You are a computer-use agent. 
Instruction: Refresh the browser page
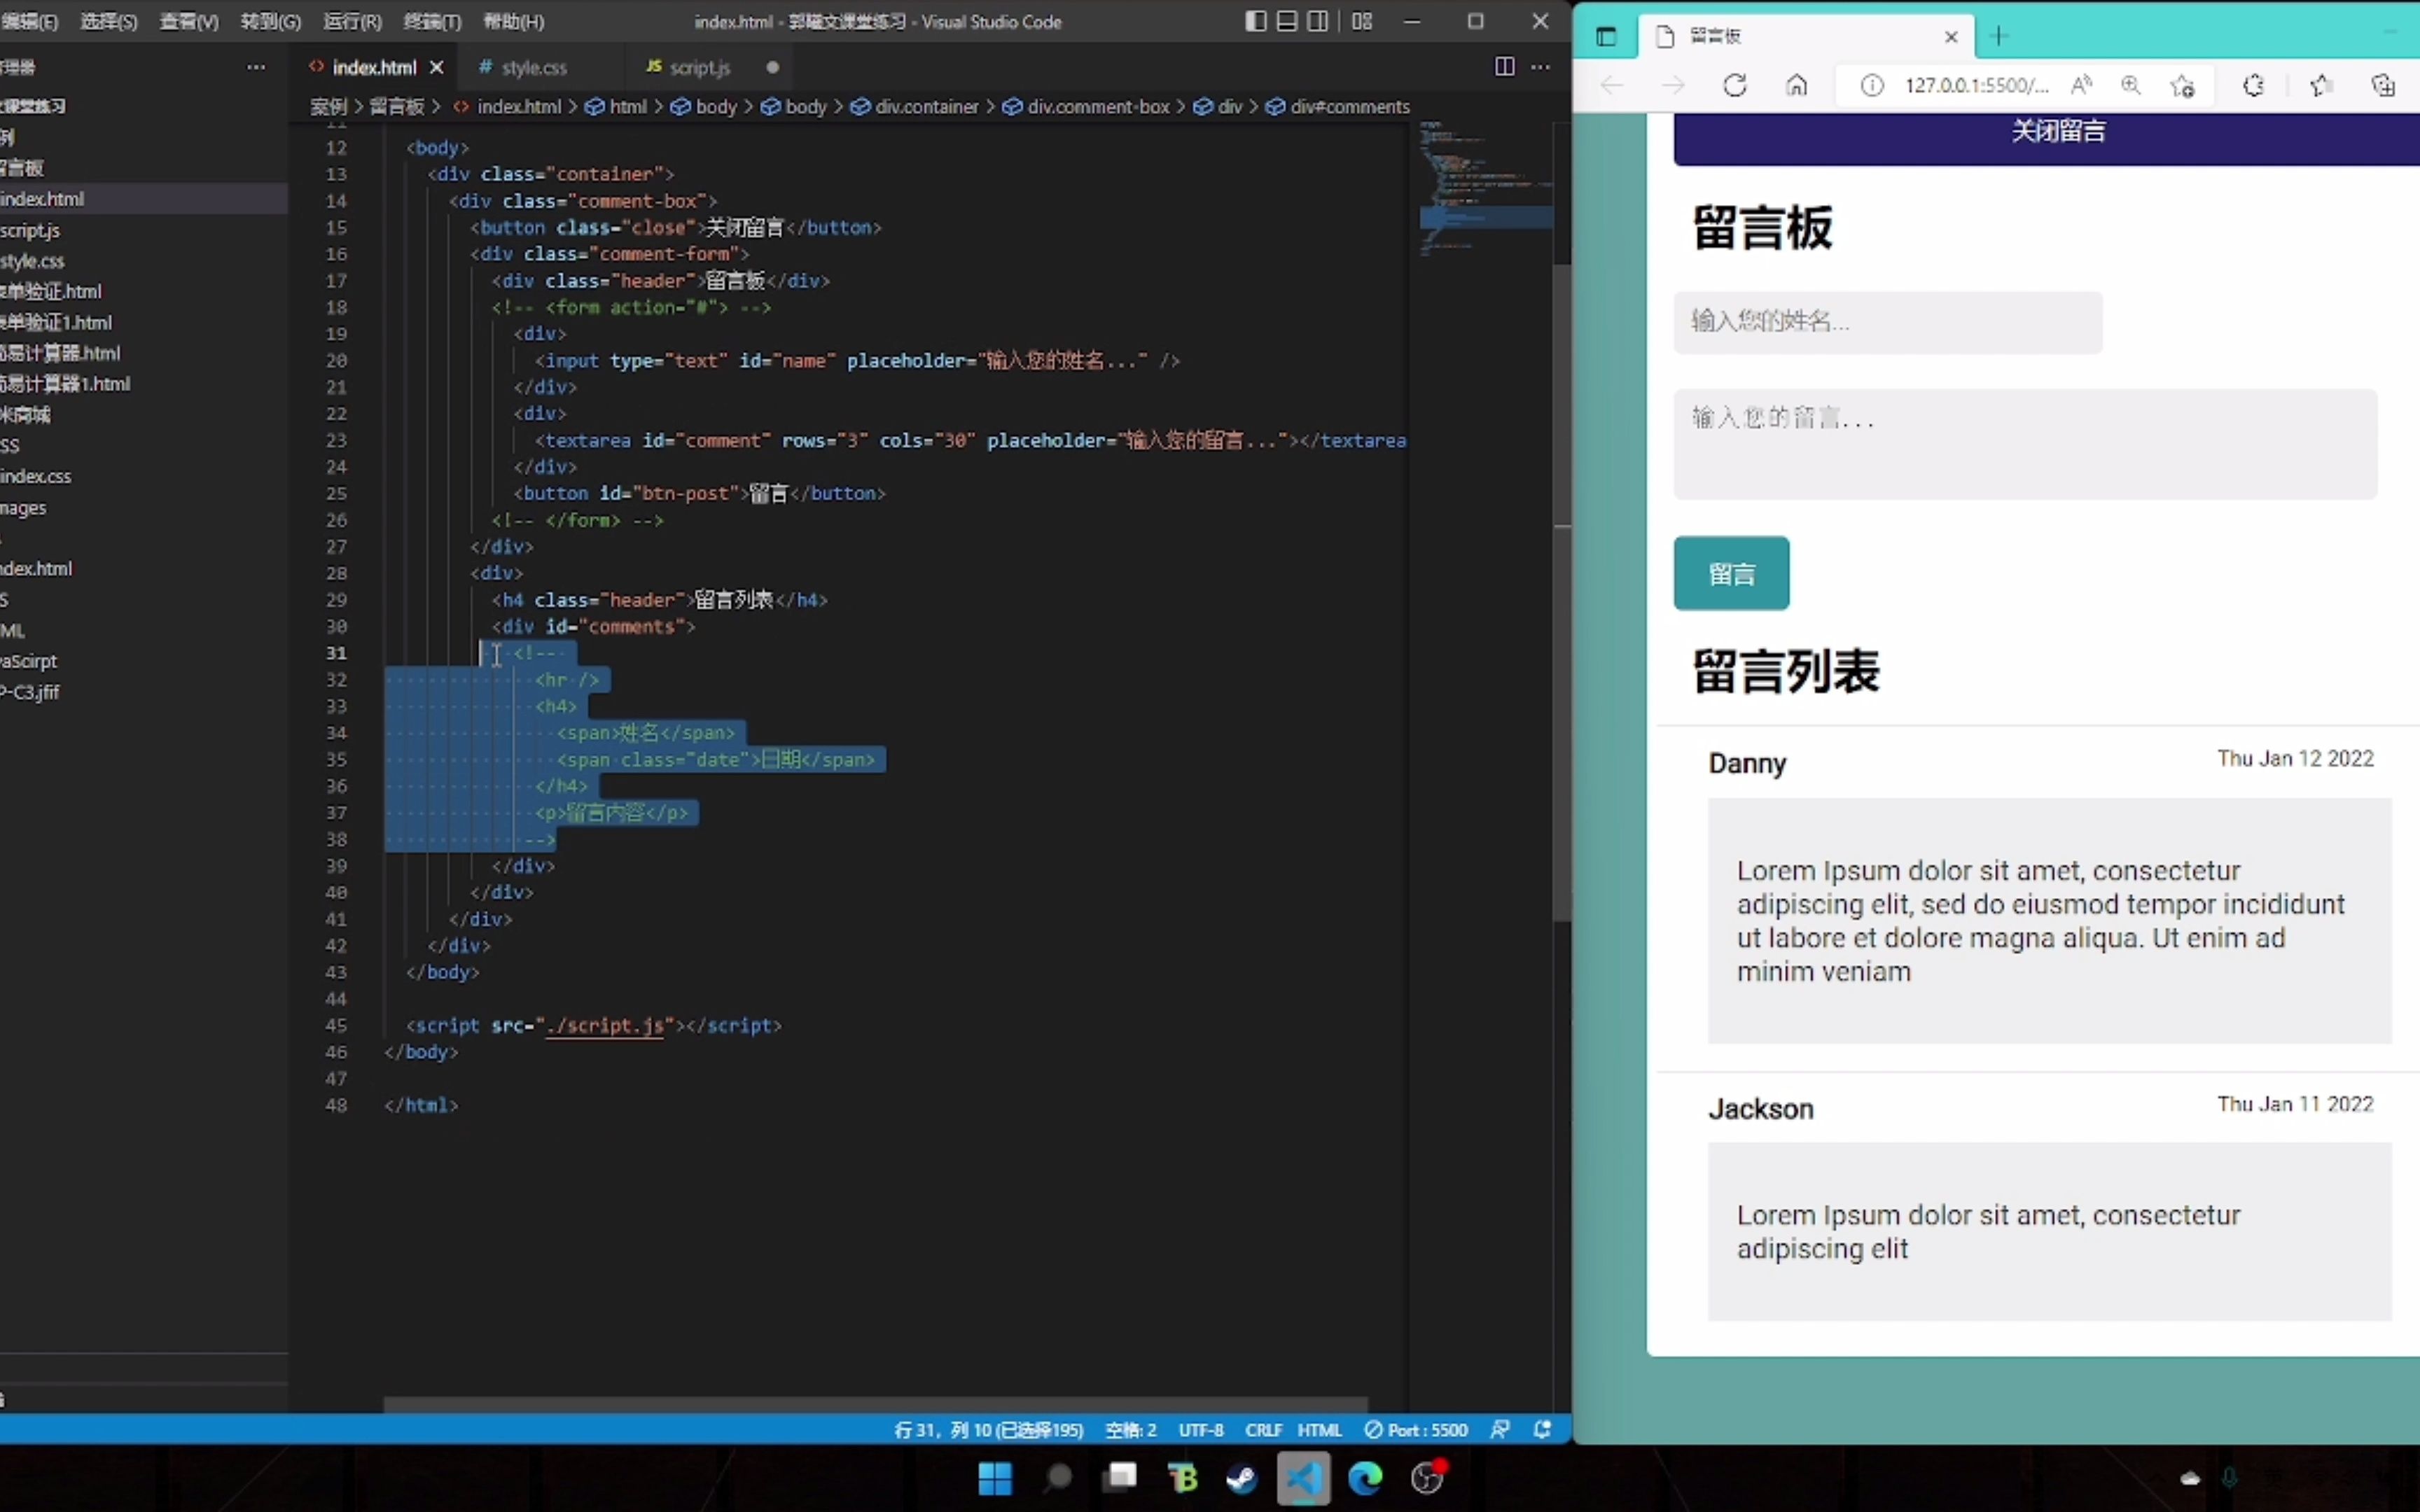[1735, 86]
